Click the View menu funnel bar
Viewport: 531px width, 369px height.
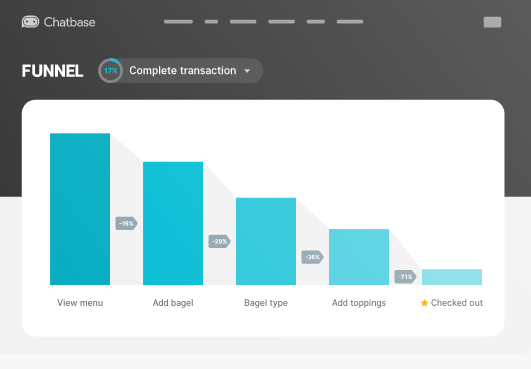tap(80, 209)
